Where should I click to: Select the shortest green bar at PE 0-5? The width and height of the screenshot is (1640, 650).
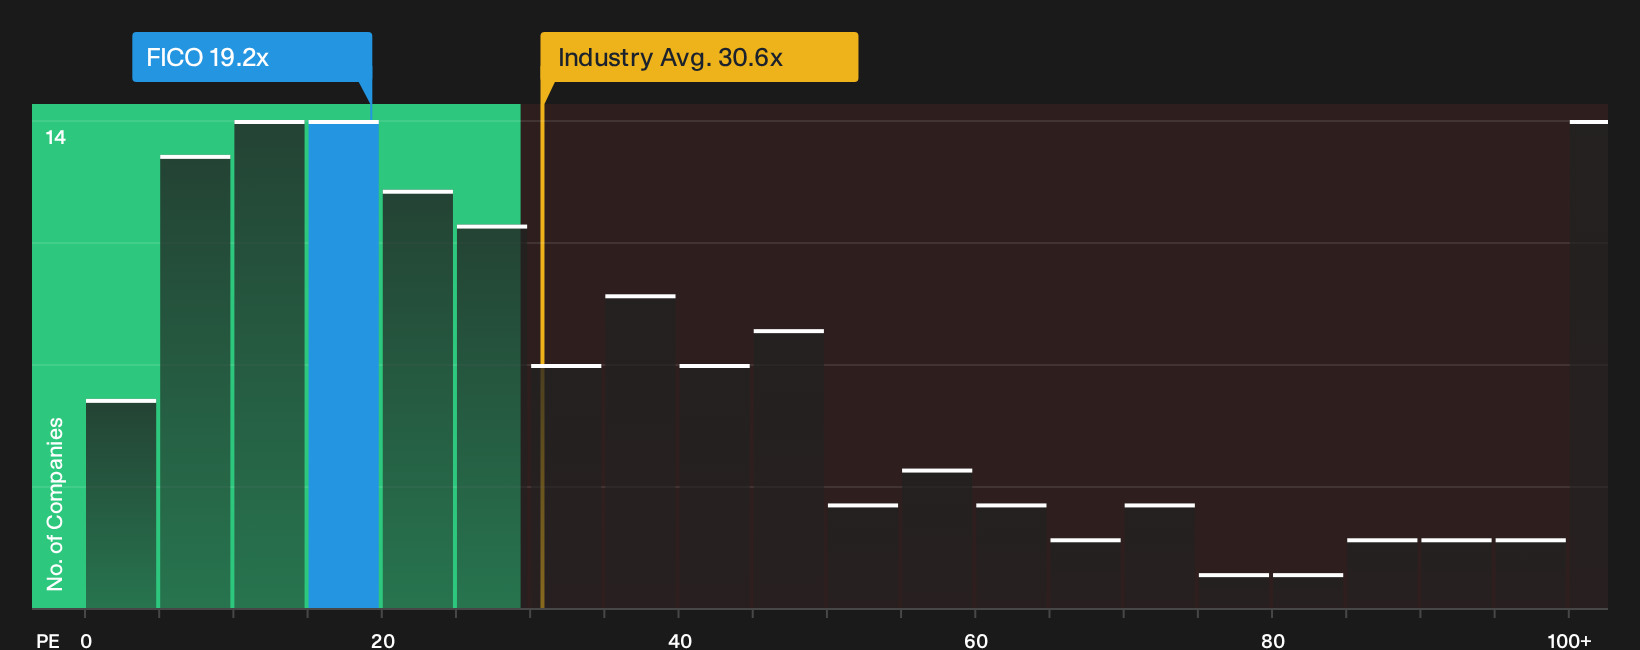[121, 504]
